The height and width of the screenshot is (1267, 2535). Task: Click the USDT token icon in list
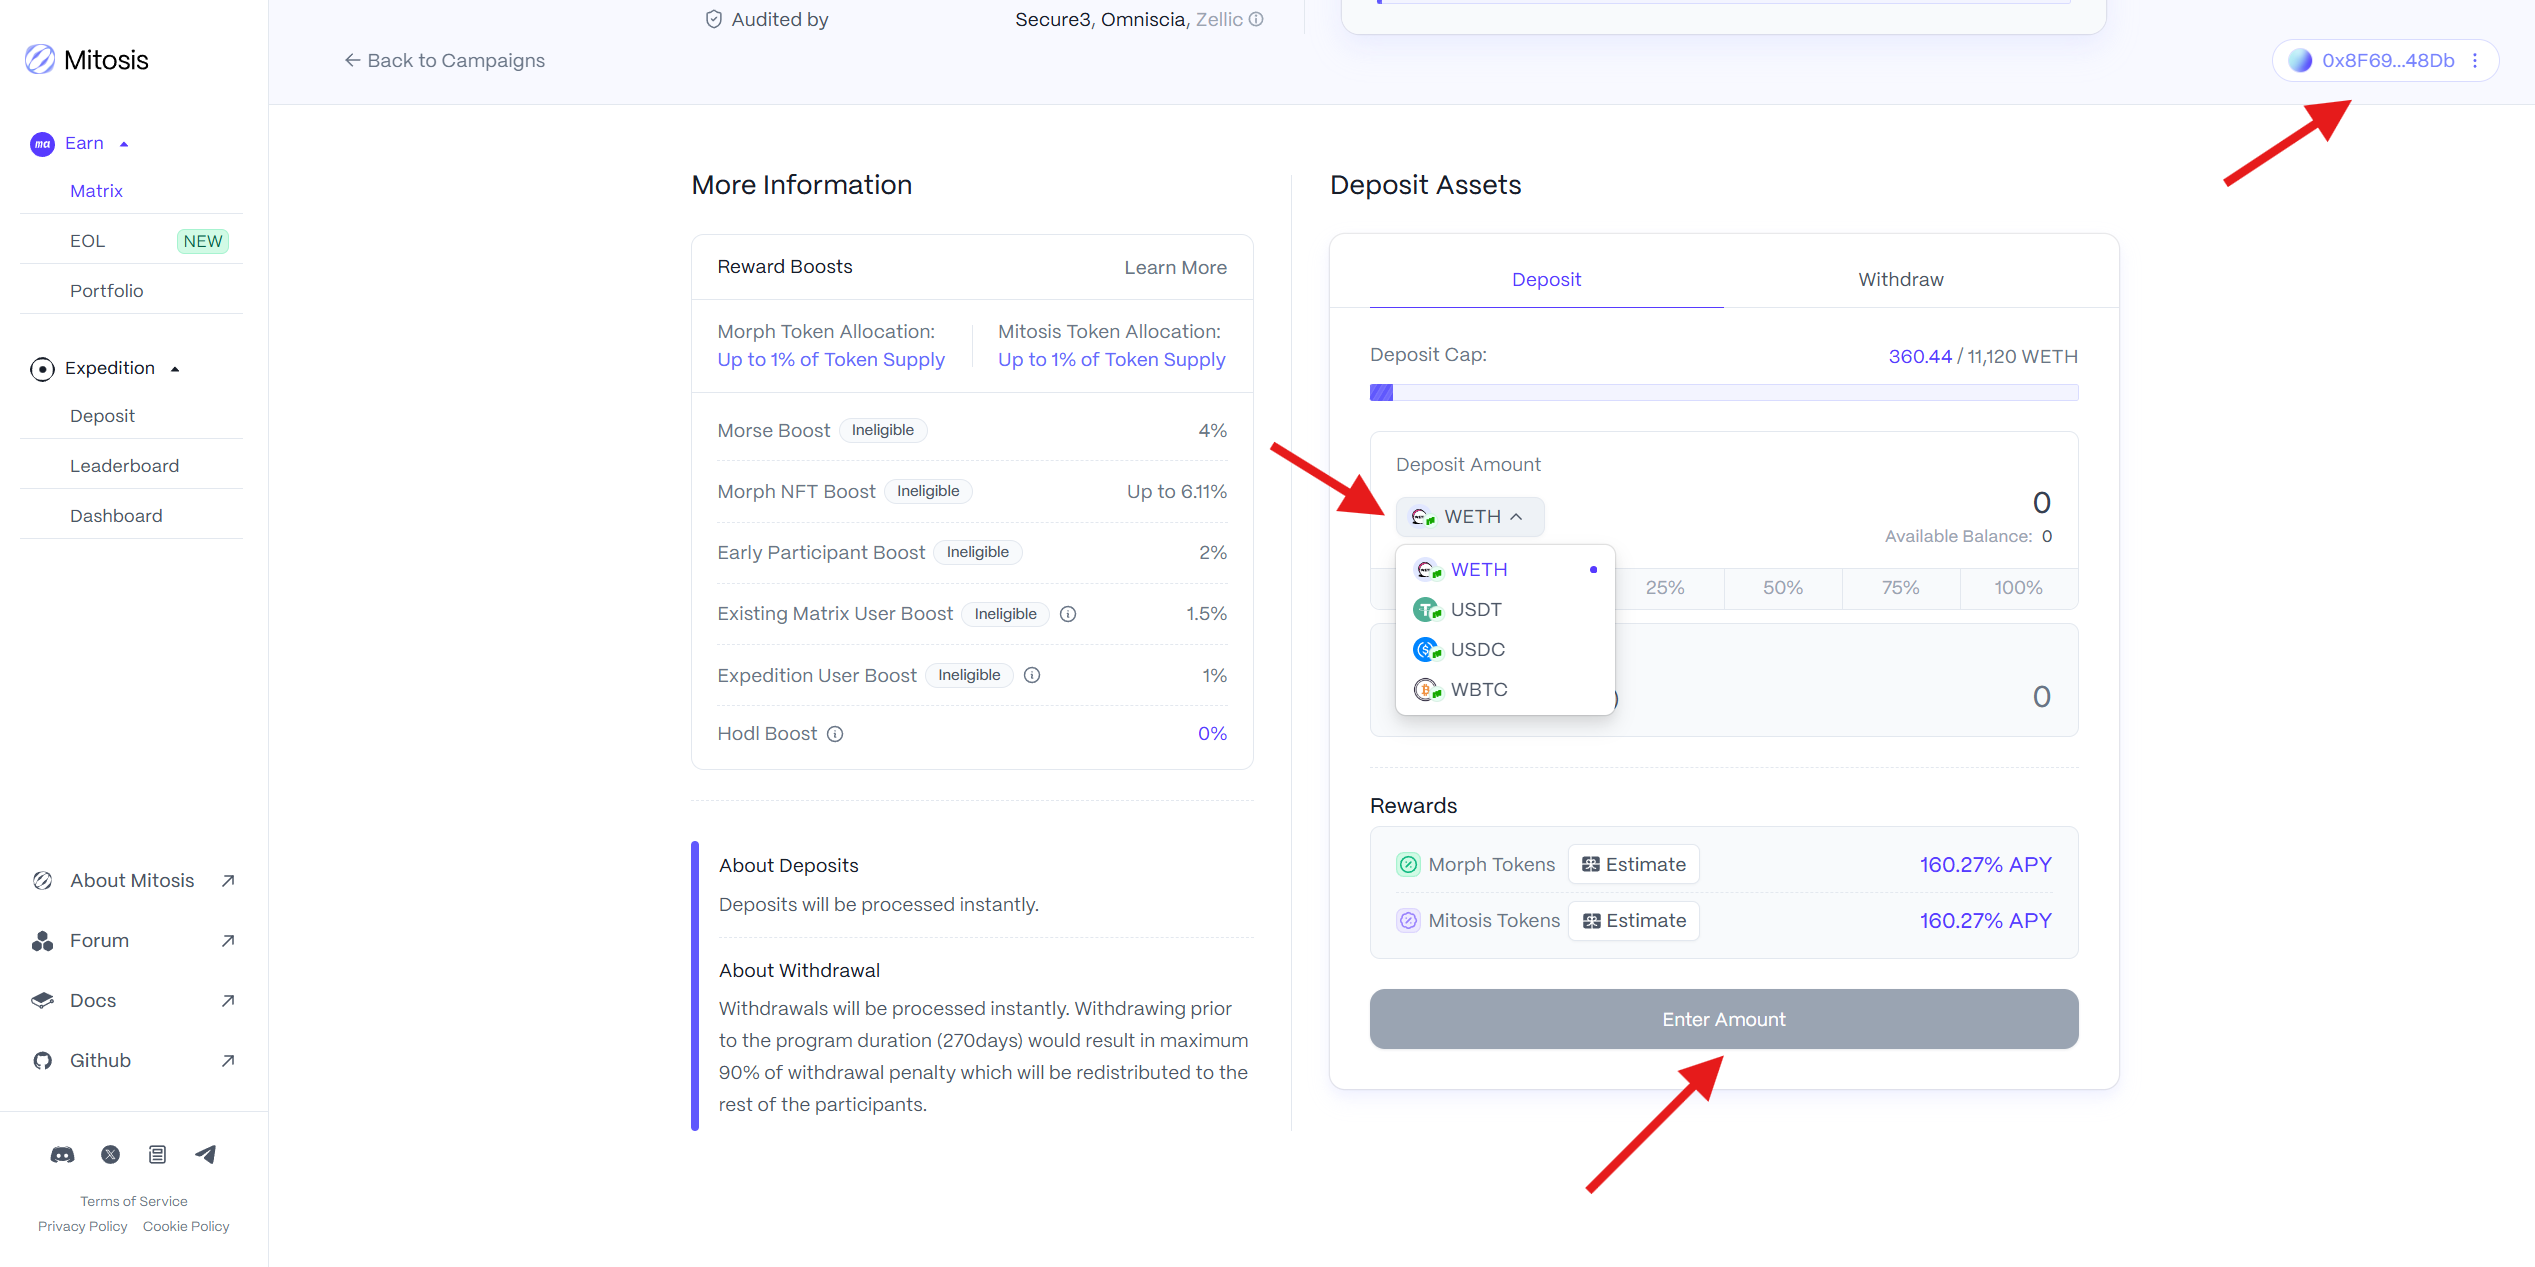pos(1427,610)
